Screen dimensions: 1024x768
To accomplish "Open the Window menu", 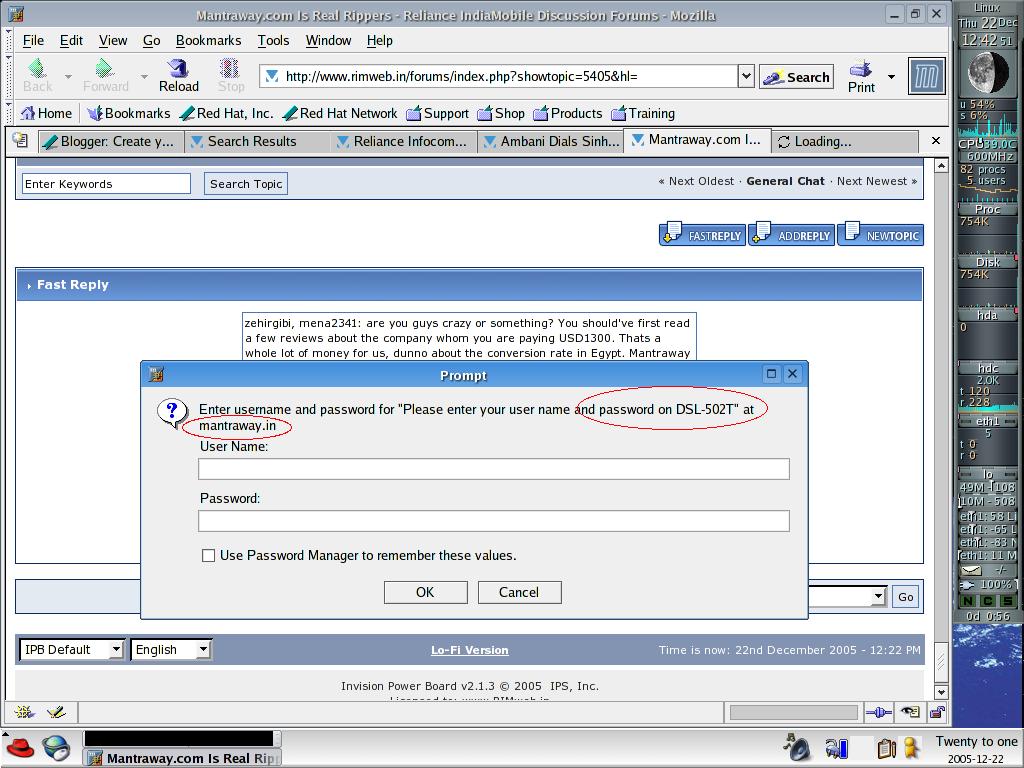I will 328,40.
